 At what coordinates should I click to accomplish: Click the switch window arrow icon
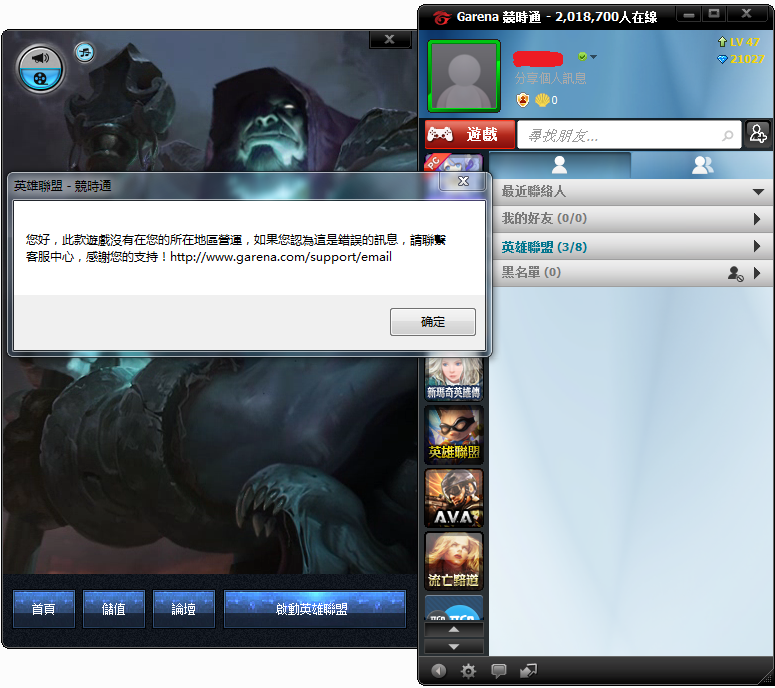click(x=528, y=671)
